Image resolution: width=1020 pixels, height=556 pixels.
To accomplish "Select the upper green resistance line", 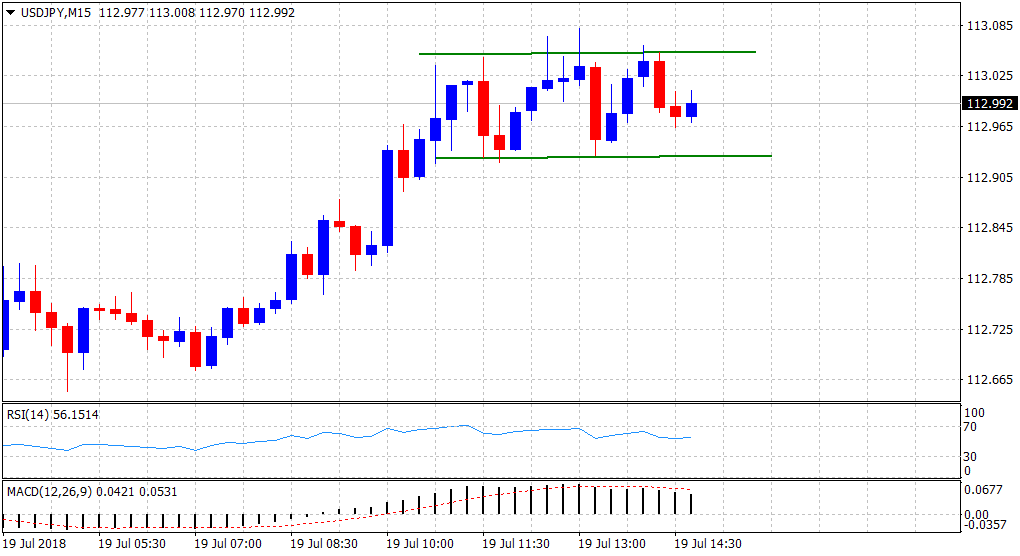I will point(587,53).
